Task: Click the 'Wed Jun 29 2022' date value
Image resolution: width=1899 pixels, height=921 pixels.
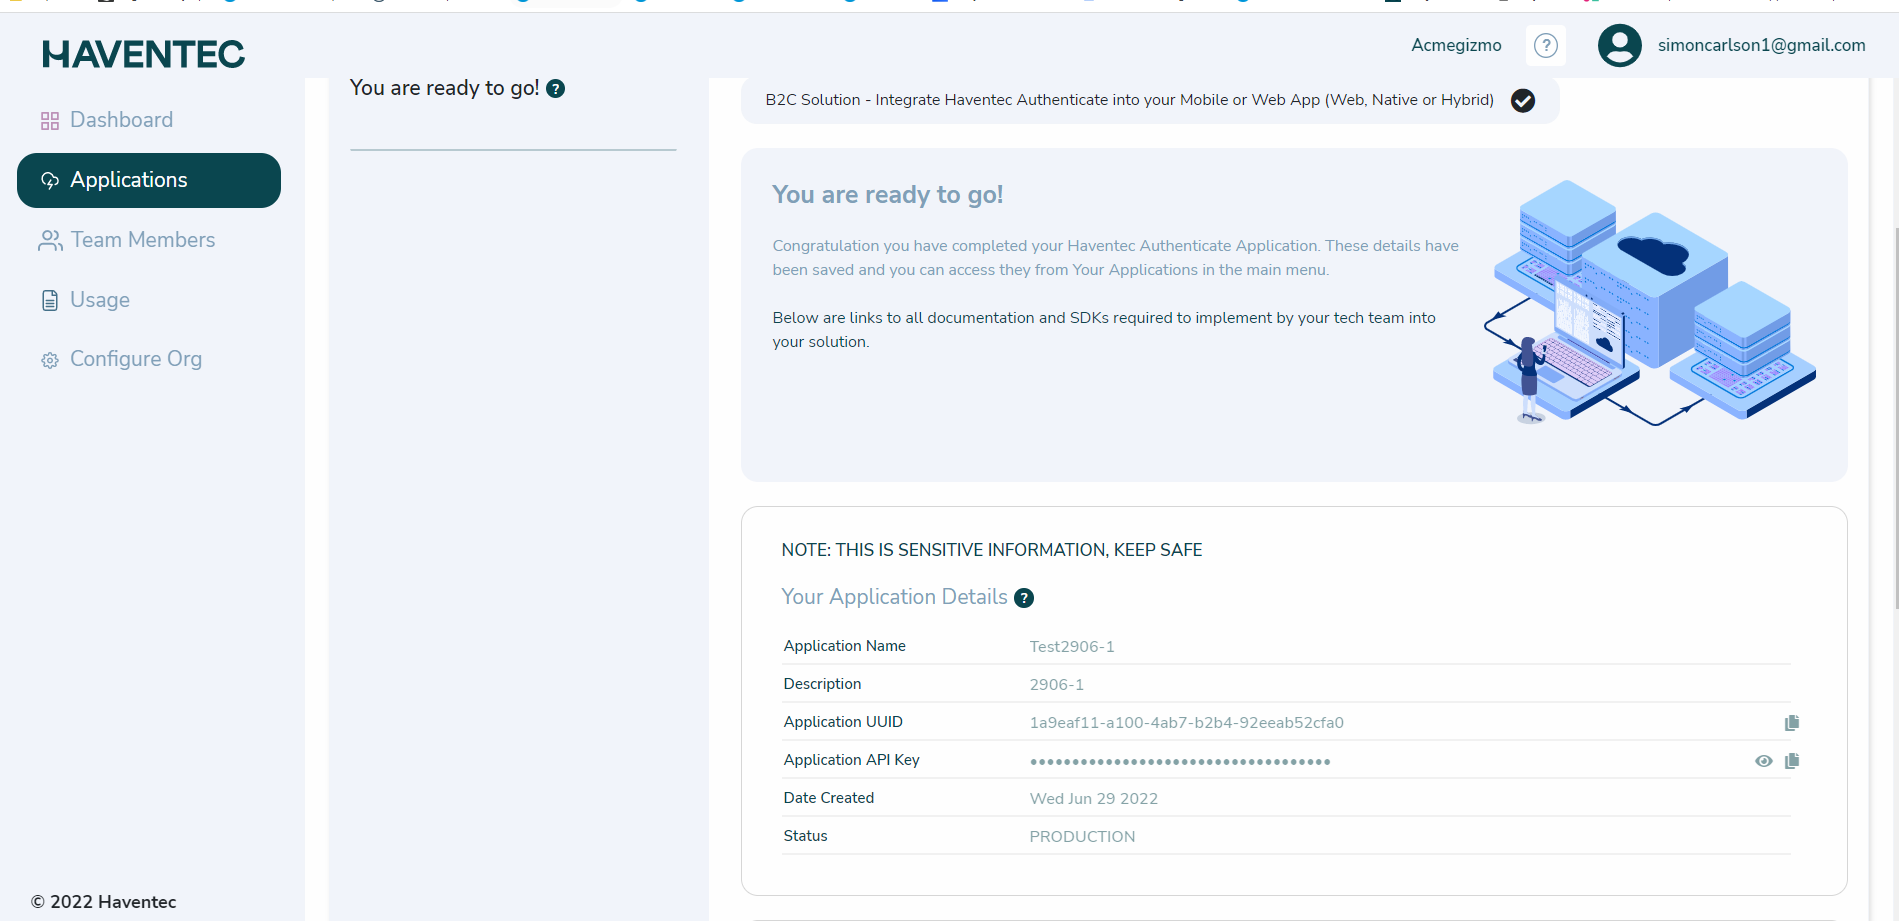Action: (1094, 799)
